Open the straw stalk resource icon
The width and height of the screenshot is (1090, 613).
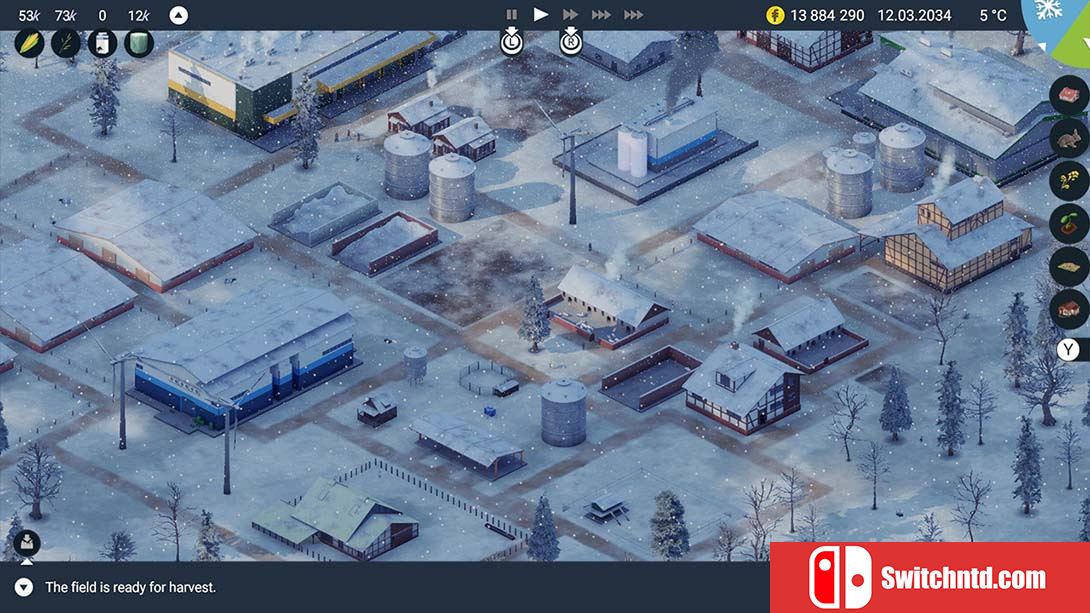pos(65,44)
